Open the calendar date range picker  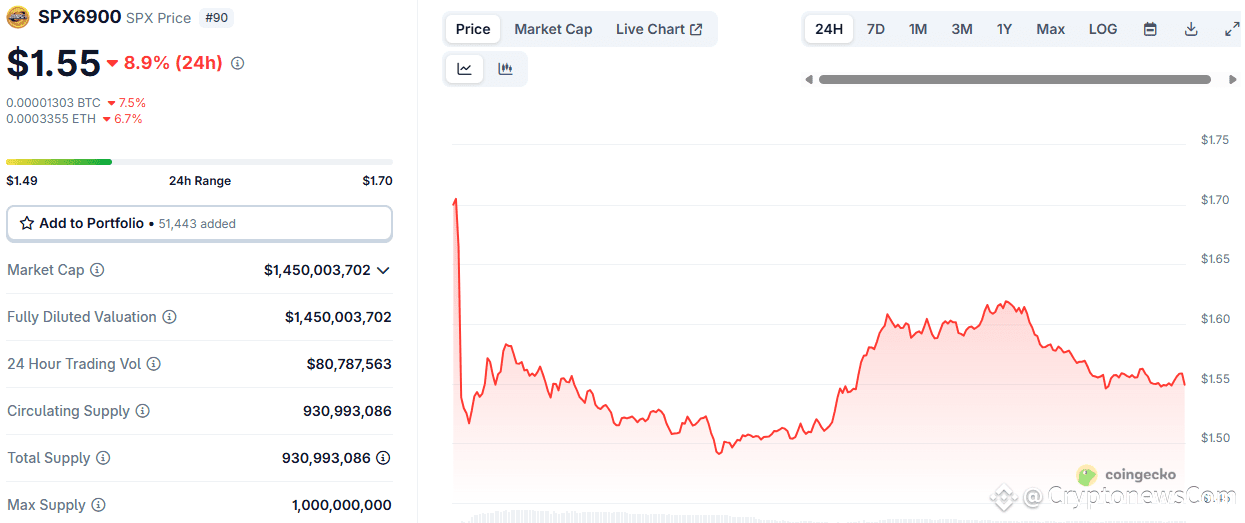click(1150, 29)
